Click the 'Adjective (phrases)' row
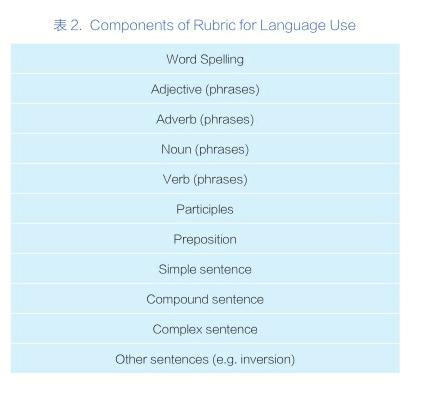The width and height of the screenshot is (424, 394). [205, 89]
